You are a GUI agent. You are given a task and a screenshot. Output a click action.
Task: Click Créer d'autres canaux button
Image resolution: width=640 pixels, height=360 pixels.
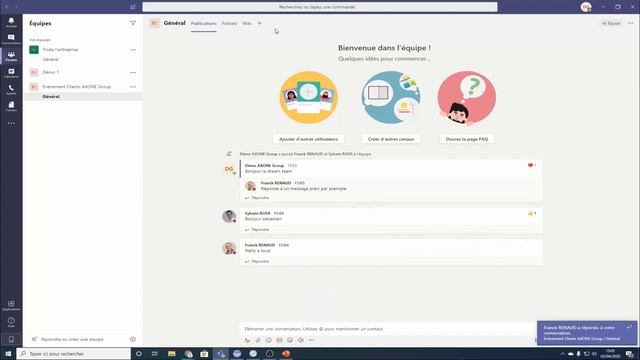[391, 139]
